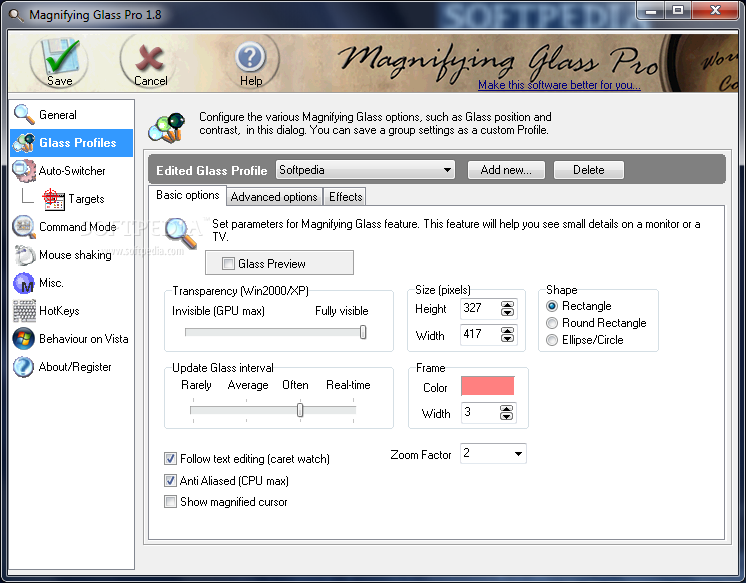Open the Targets tree item
Screen dimensions: 746x583
(x=86, y=199)
